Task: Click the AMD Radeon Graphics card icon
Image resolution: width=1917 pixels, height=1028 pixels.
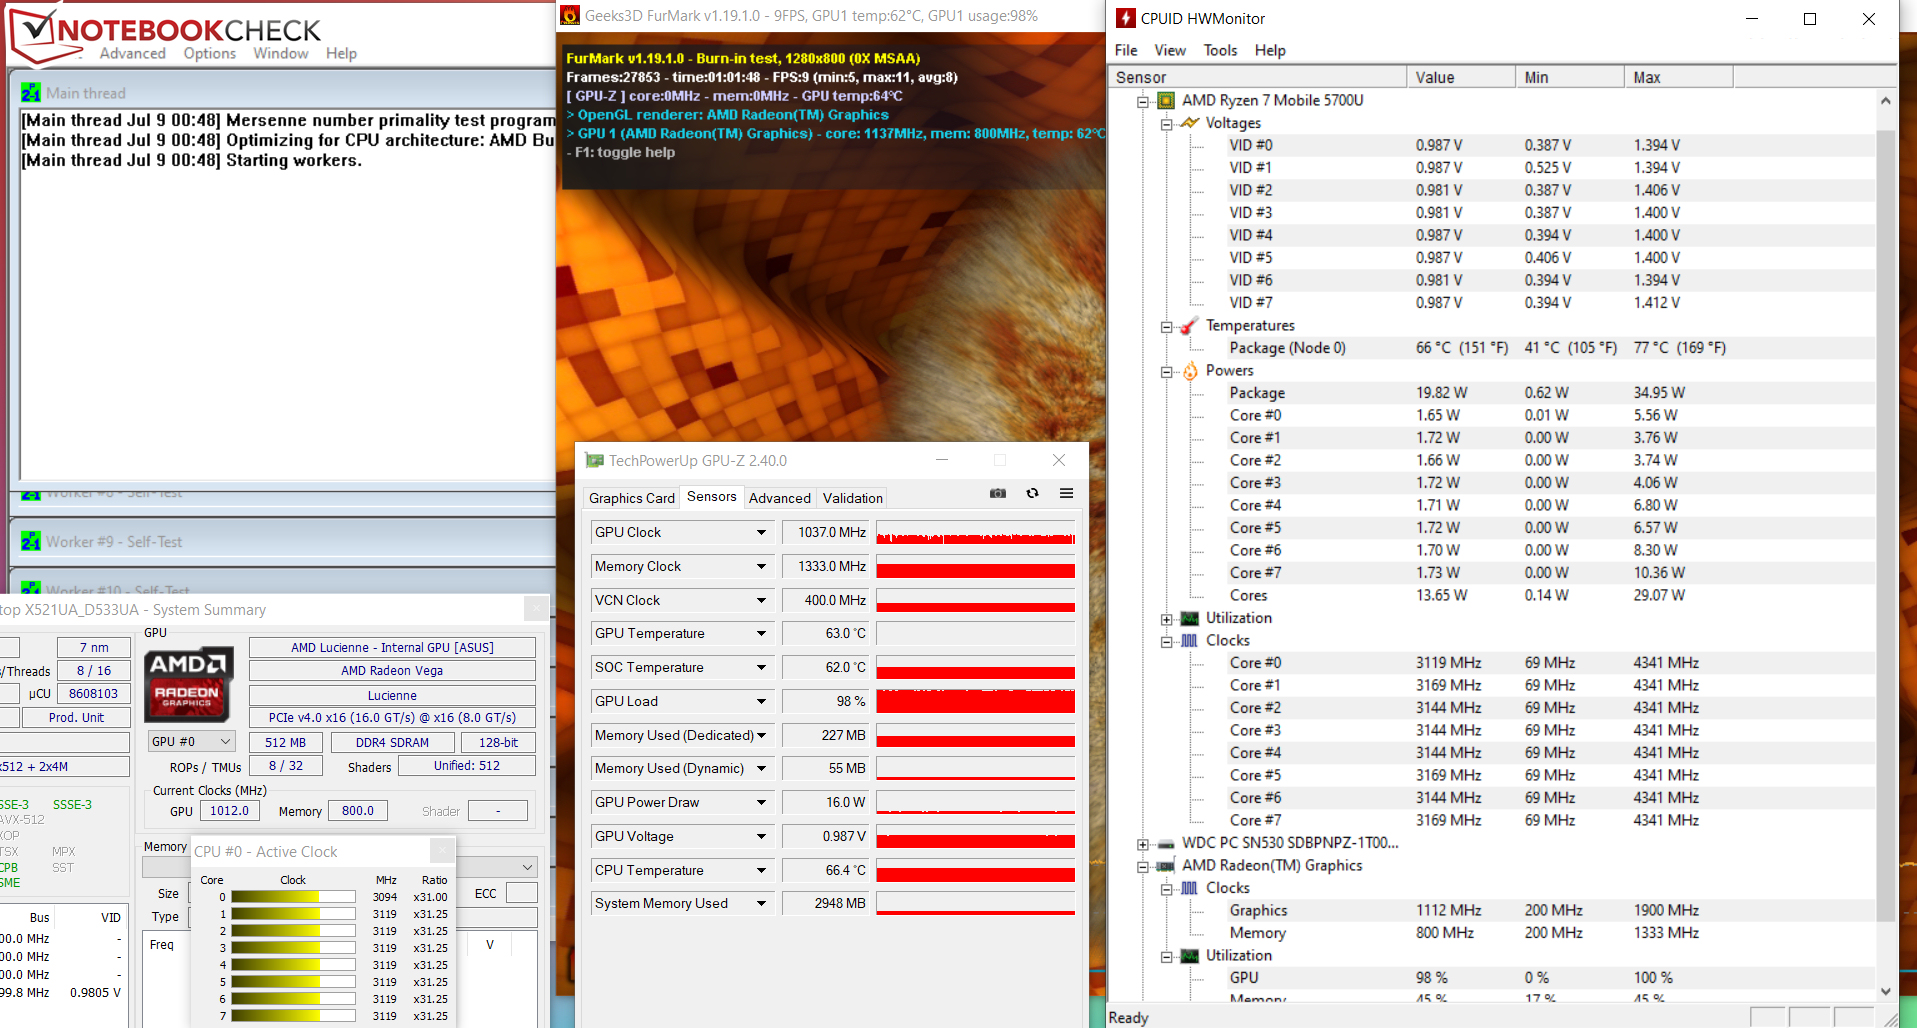Action: 1165,866
